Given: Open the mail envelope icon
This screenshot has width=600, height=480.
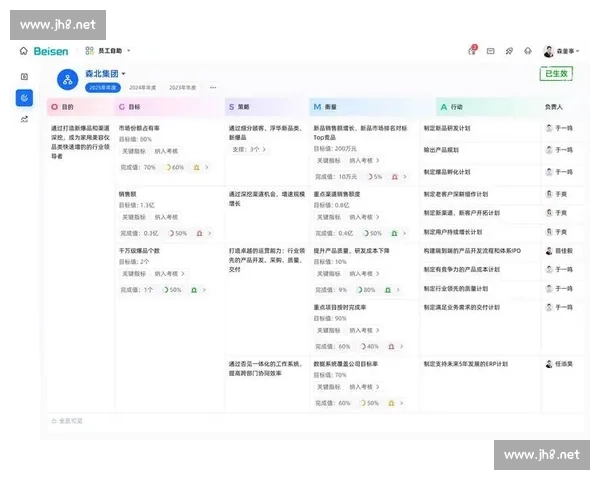Looking at the screenshot, I should pos(491,51).
